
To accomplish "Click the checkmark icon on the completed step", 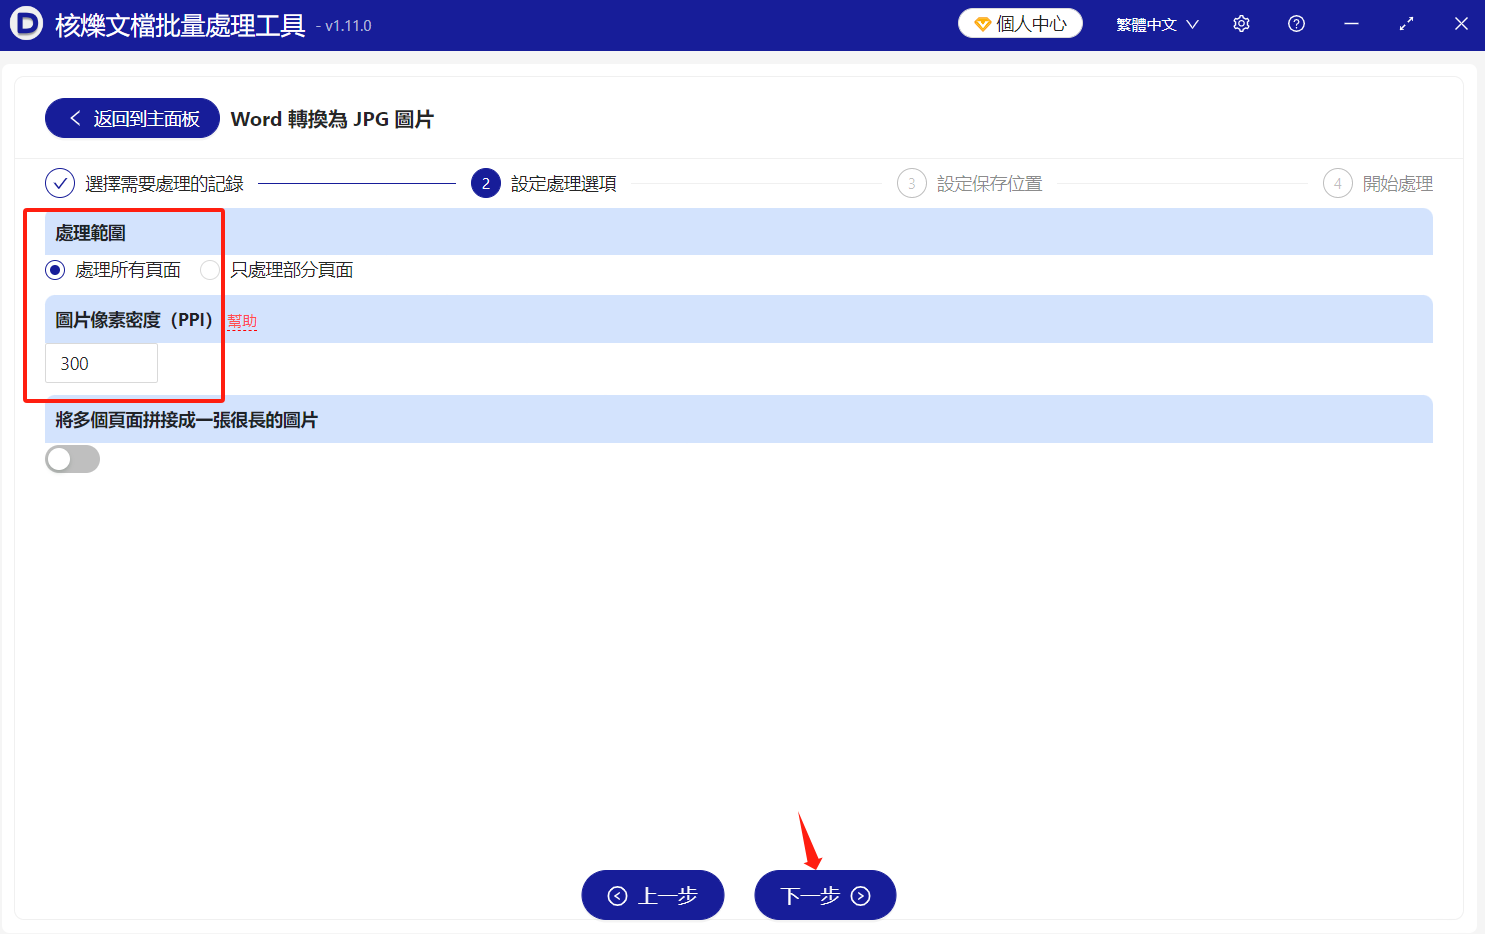I will pyautogui.click(x=60, y=183).
